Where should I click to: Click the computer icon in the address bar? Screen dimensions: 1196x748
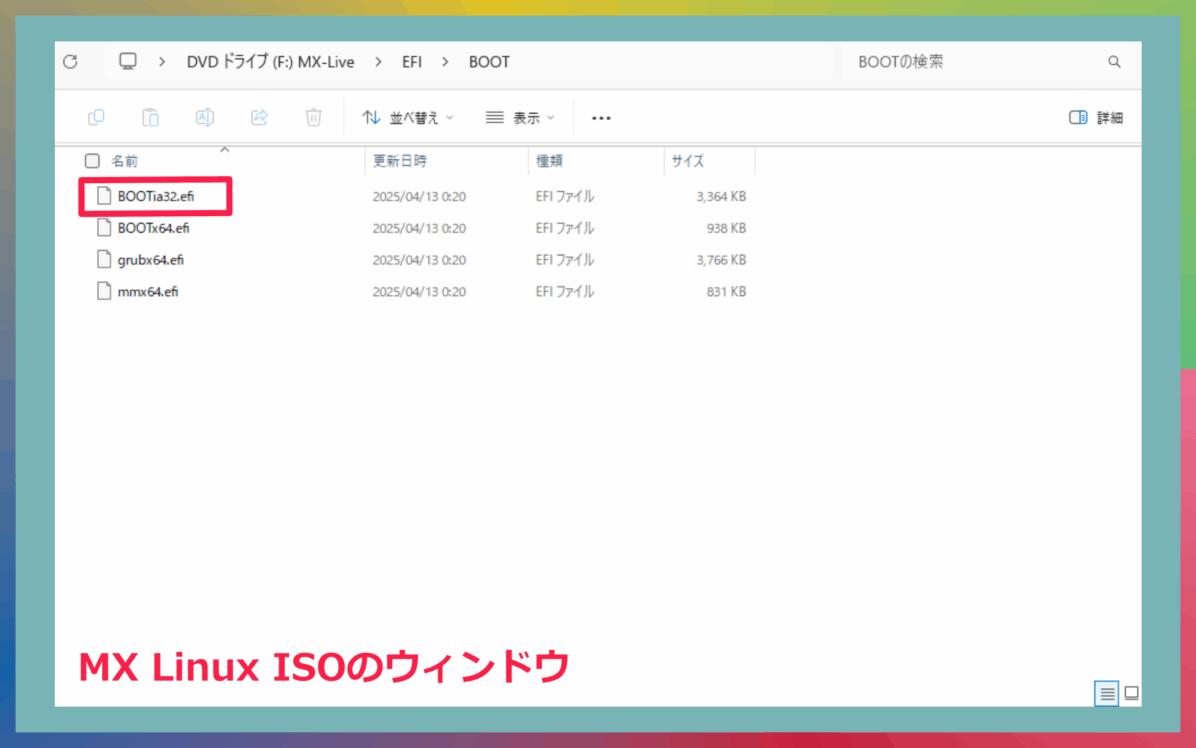[x=127, y=61]
